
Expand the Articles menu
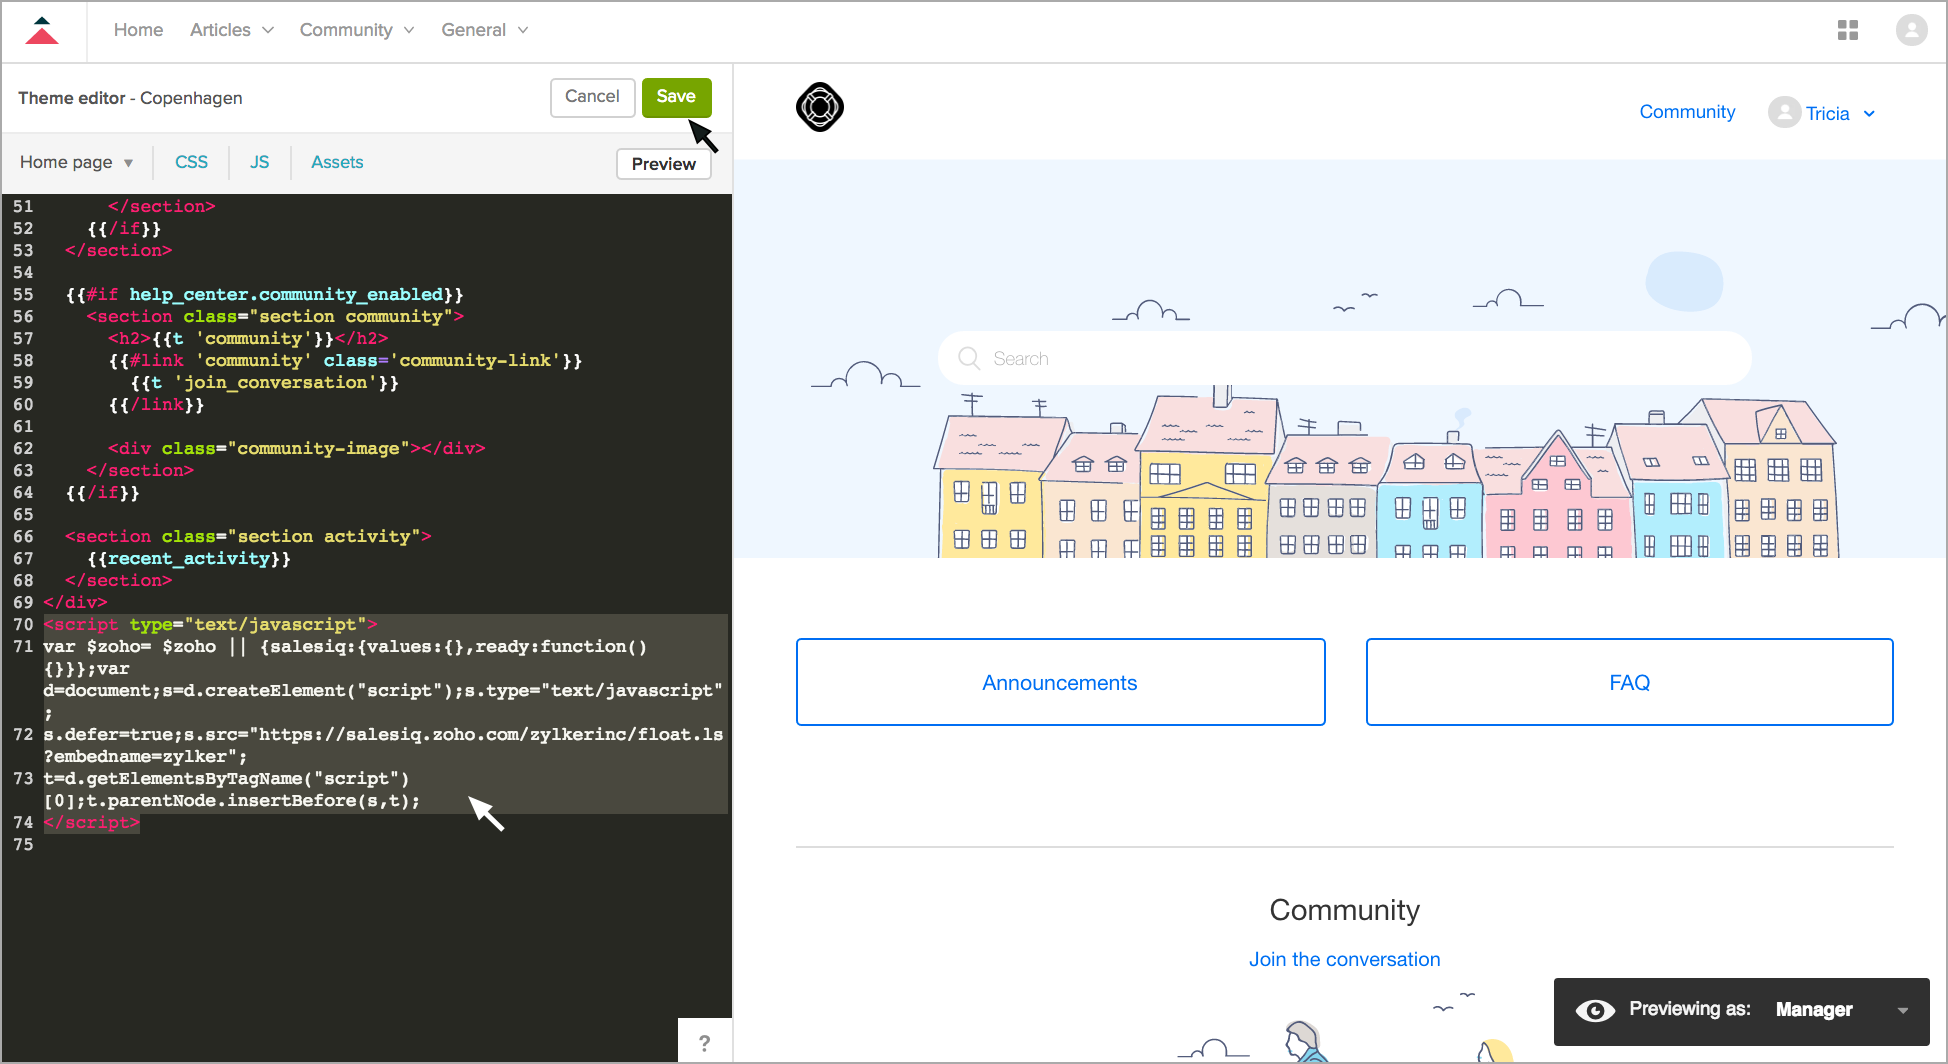(232, 30)
